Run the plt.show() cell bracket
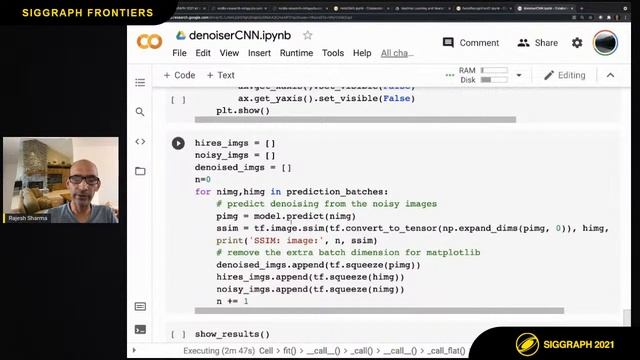 point(178,100)
